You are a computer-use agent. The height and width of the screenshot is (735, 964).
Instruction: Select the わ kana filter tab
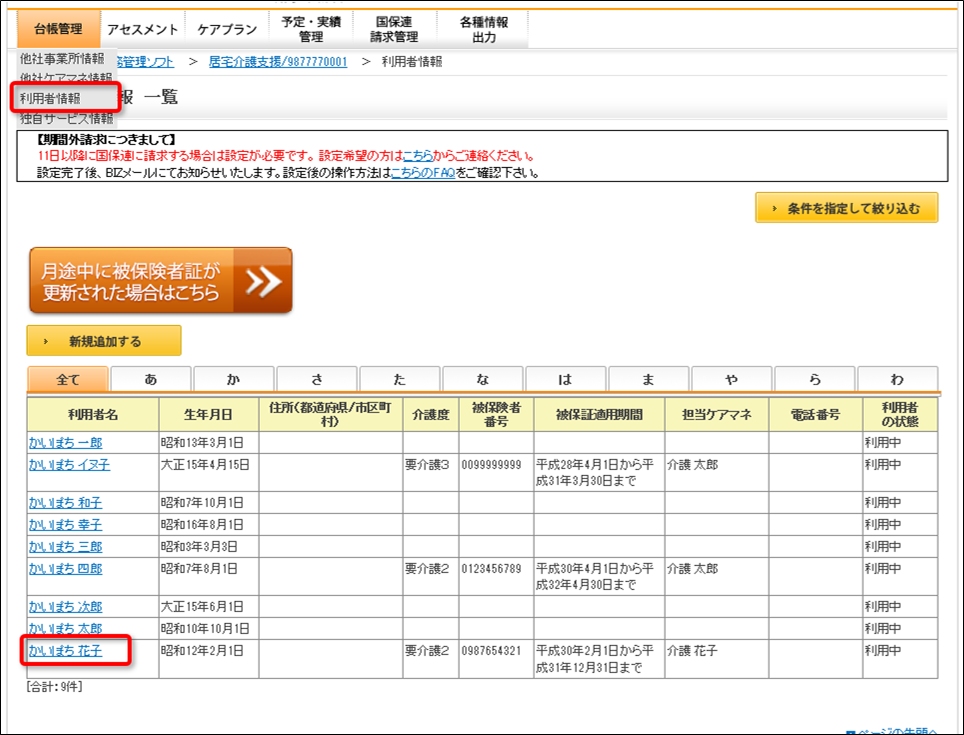(898, 379)
